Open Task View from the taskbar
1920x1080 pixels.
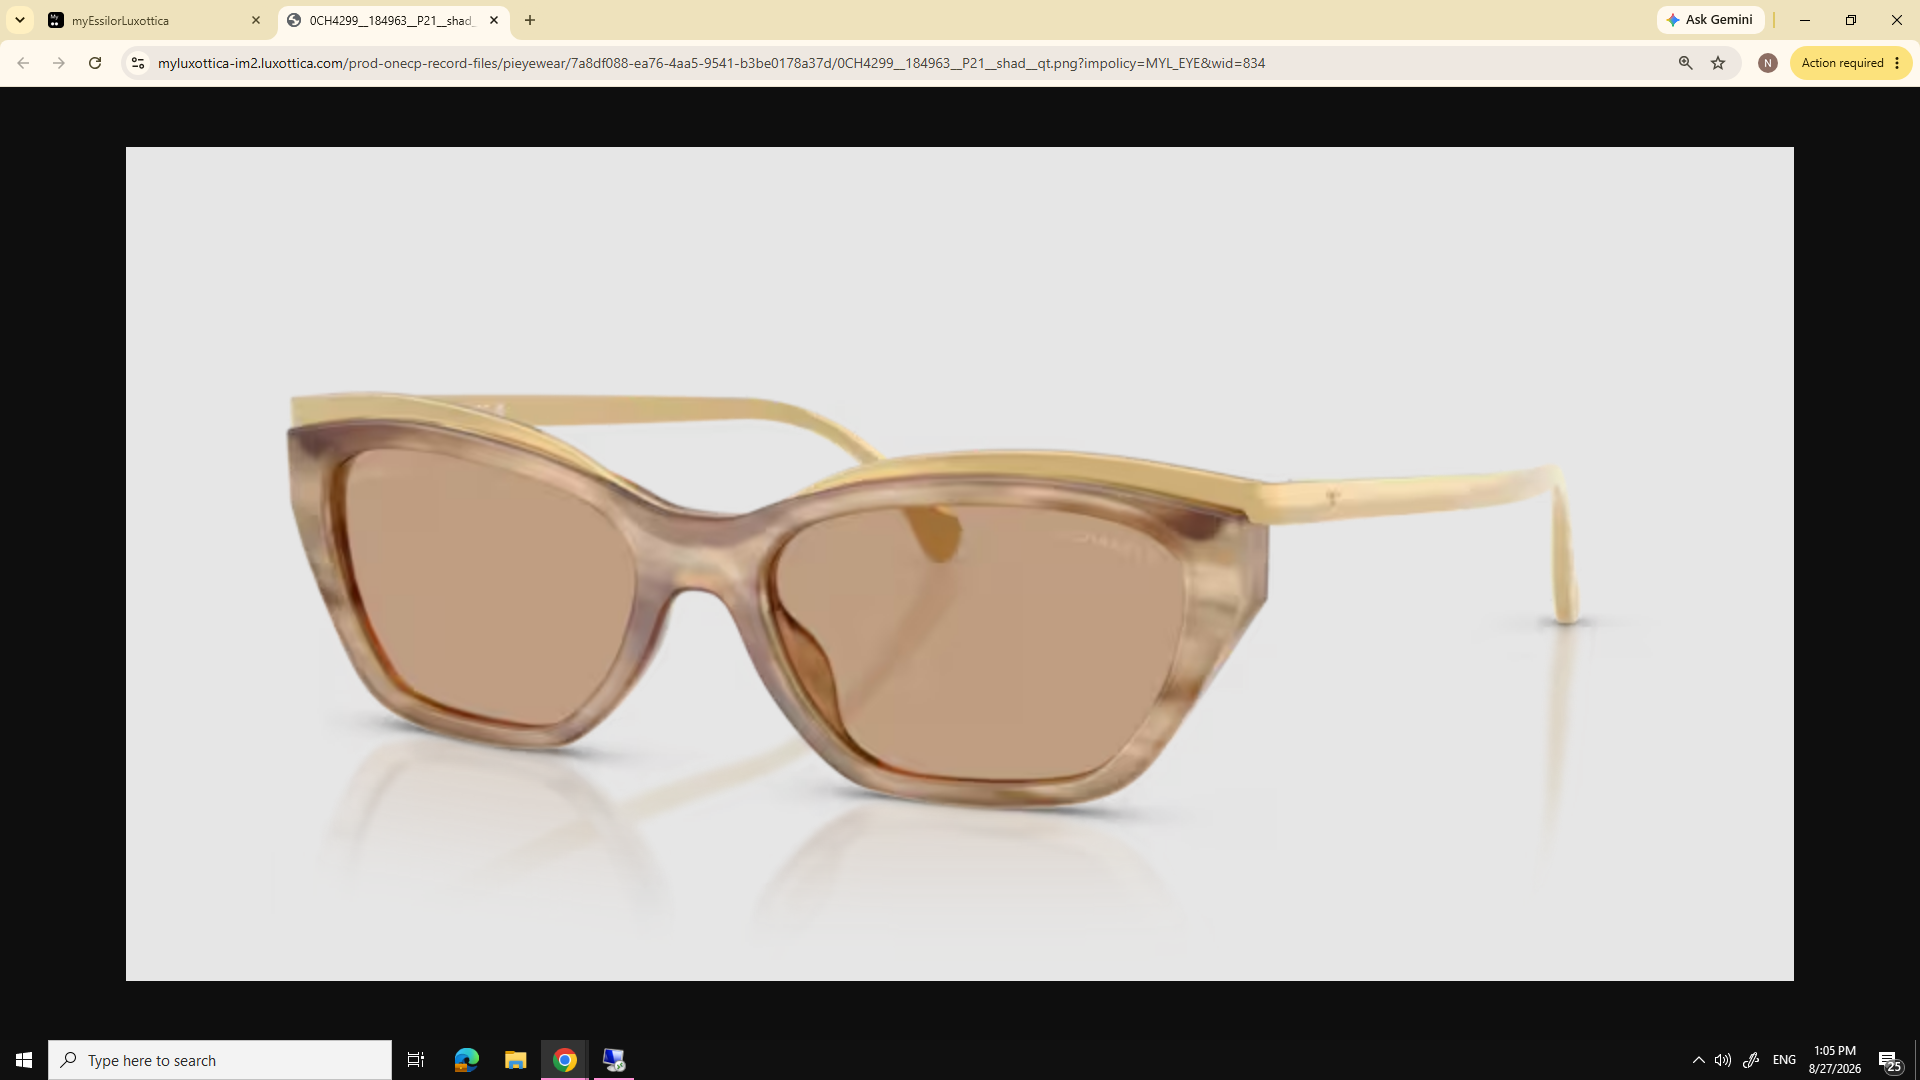click(x=416, y=1060)
